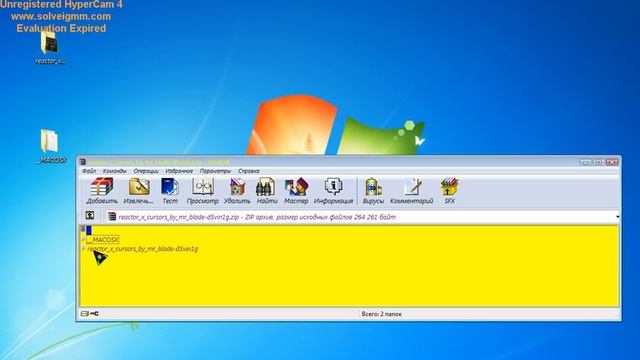
Task: Click the drive icon in status bar
Action: [85, 313]
